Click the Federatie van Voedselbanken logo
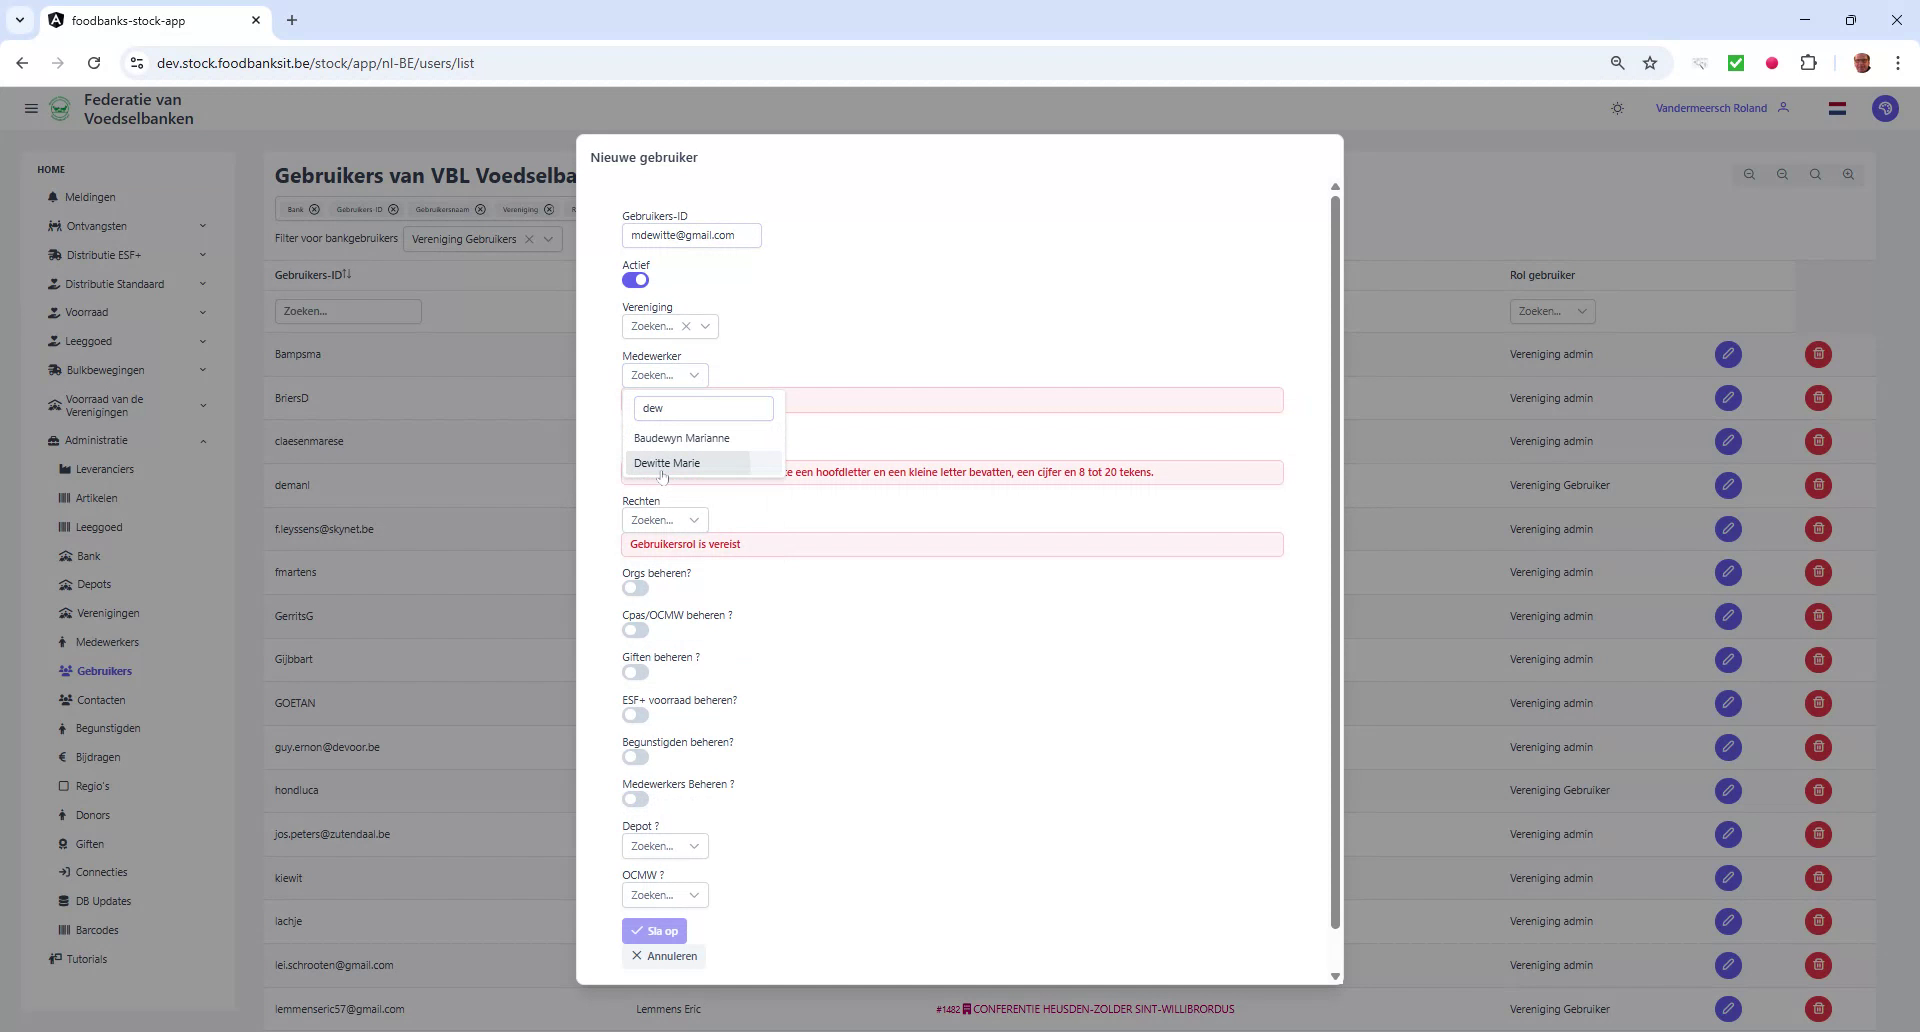The height and width of the screenshot is (1032, 1920). 59,108
